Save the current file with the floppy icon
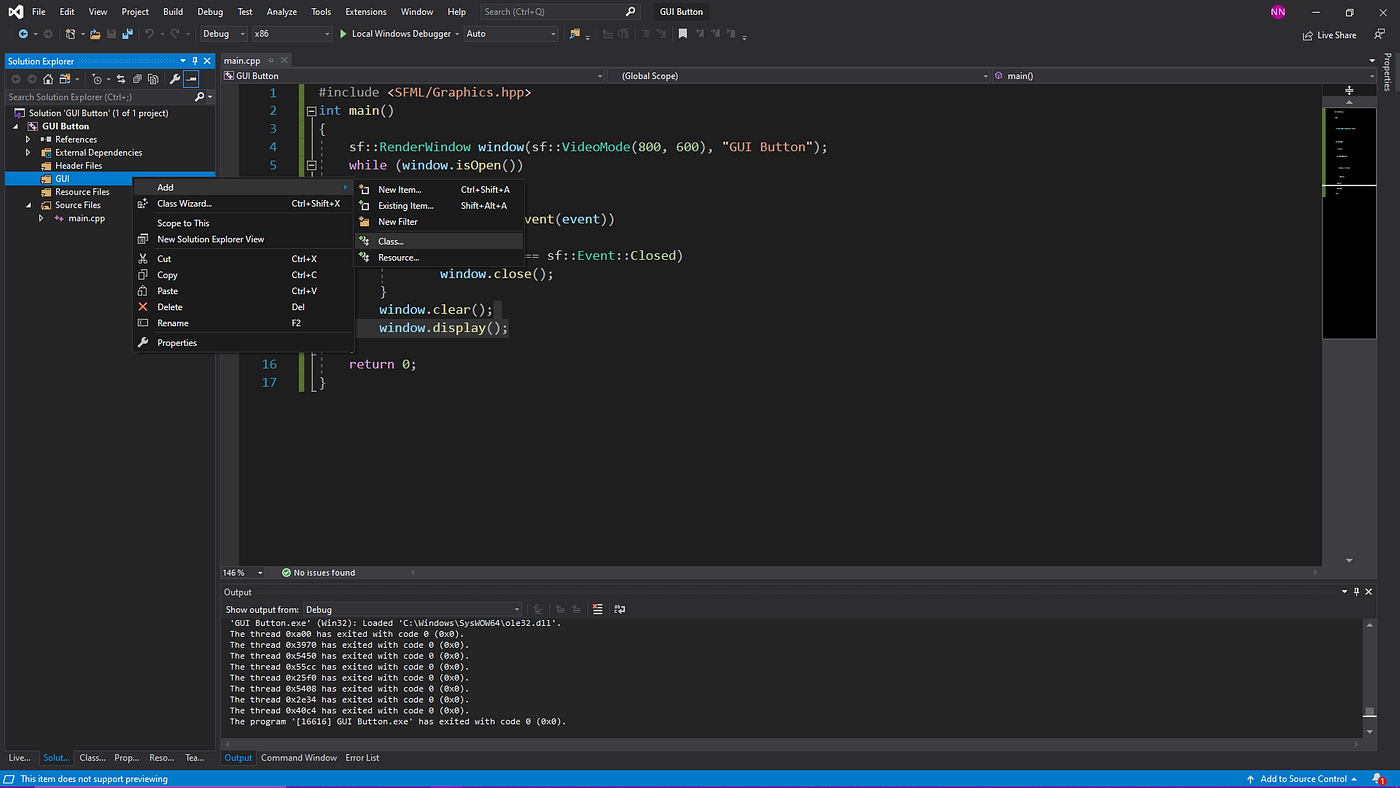This screenshot has width=1400, height=788. [x=111, y=34]
